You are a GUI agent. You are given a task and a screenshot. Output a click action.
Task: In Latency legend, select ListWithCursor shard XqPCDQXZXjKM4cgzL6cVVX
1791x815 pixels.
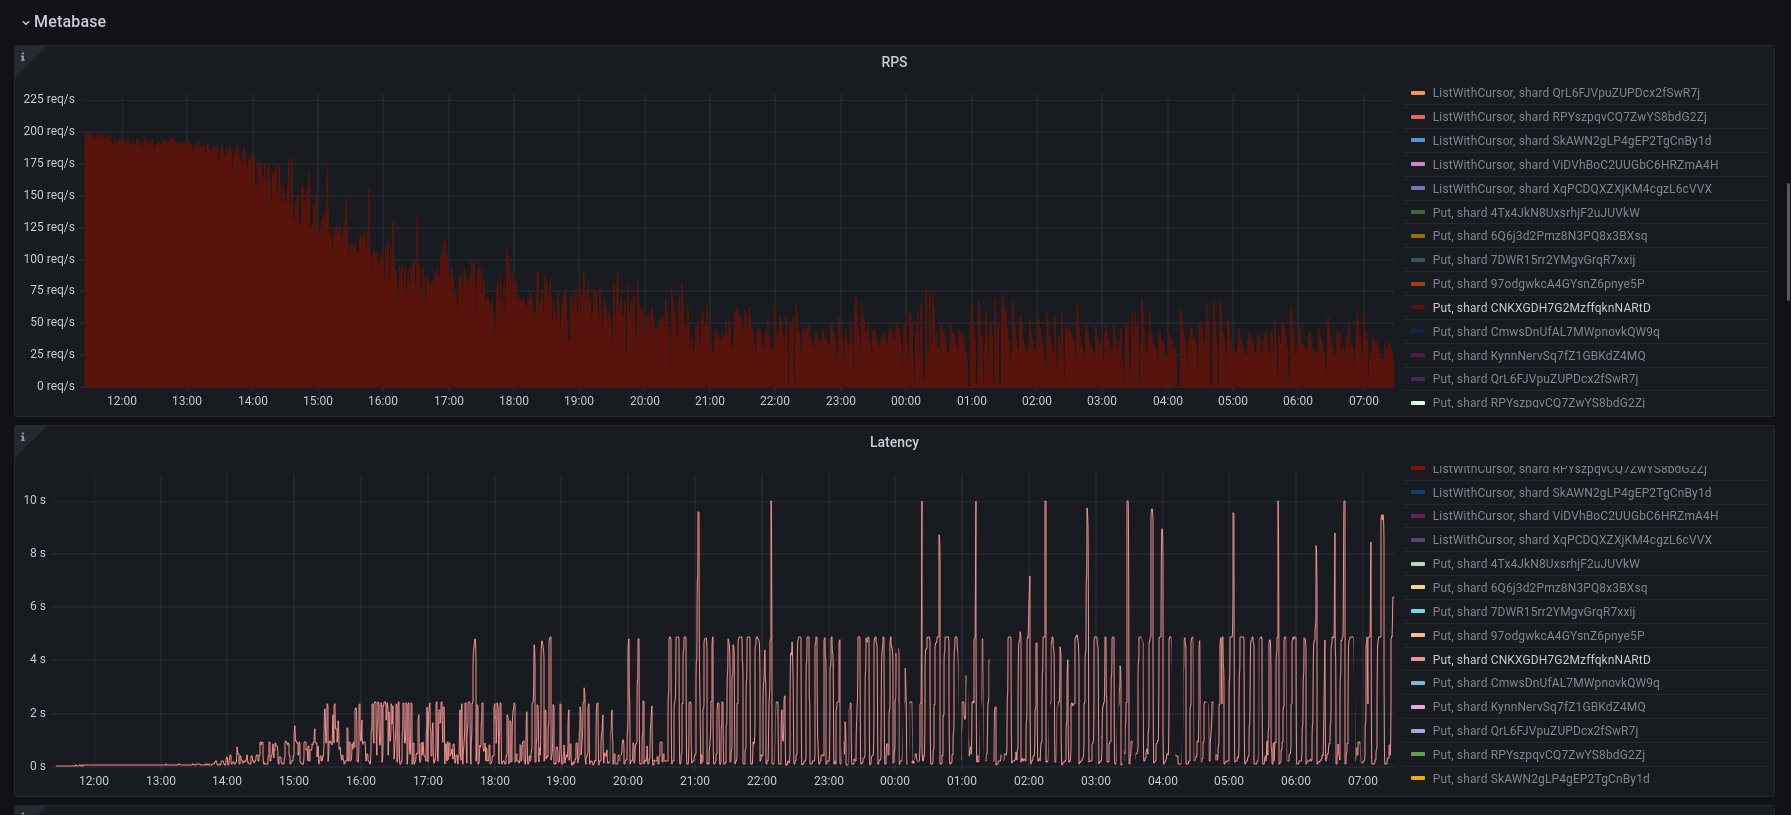coord(1571,540)
